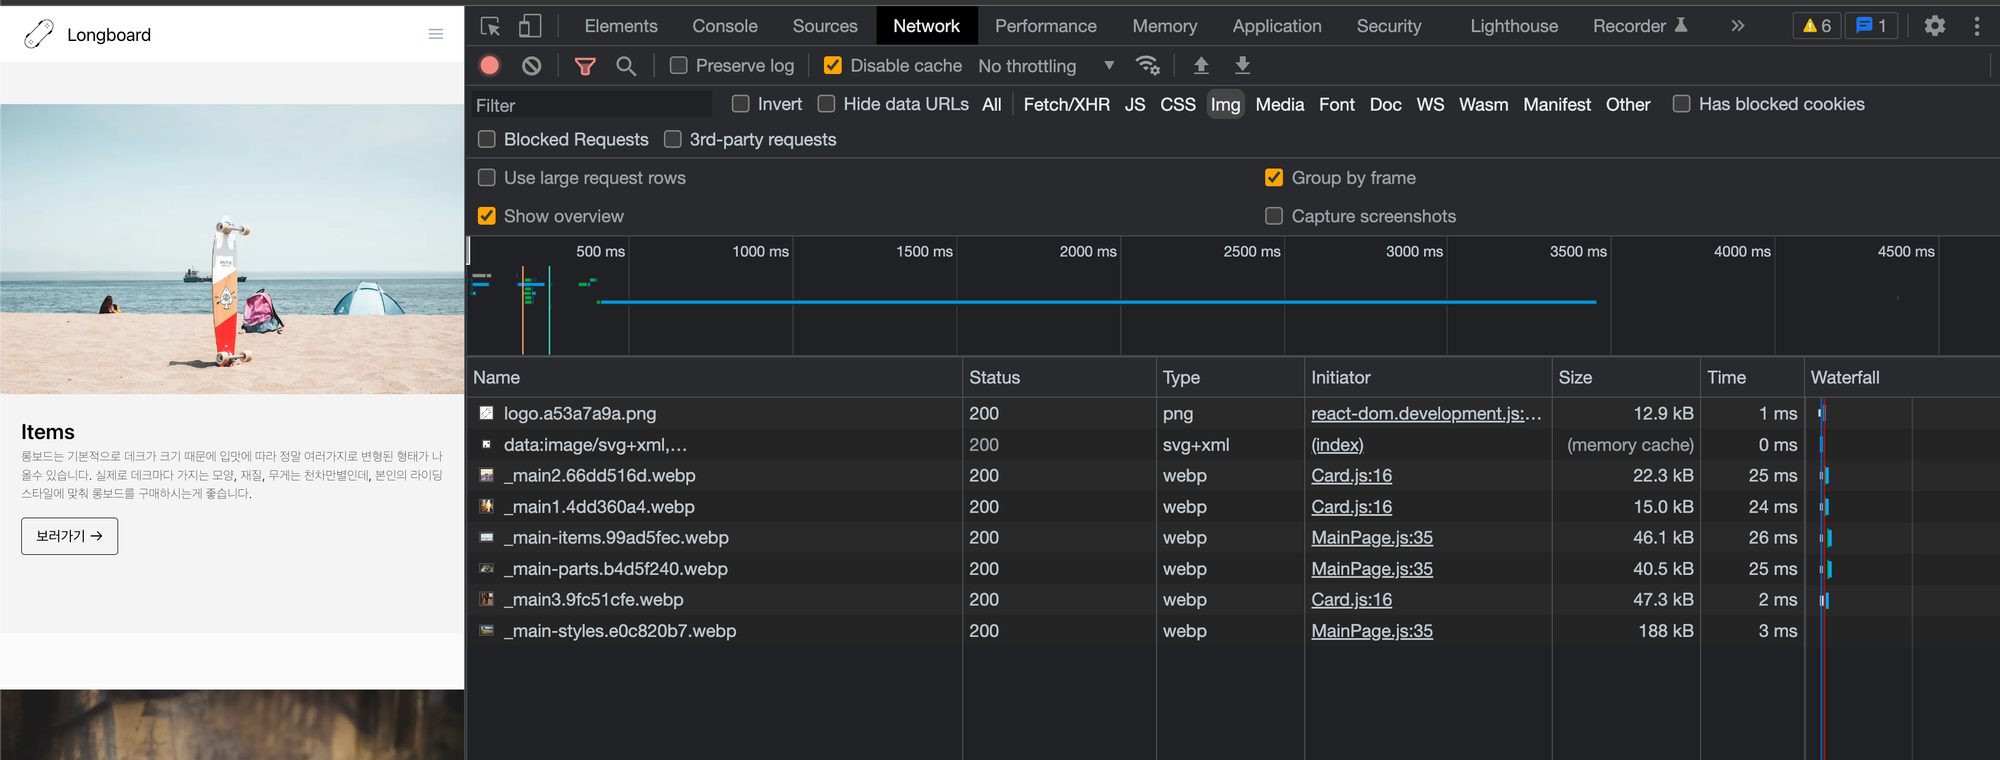Select the _main1.4dd360a4.webp request
Screen dimensions: 2000x760
click(599, 506)
